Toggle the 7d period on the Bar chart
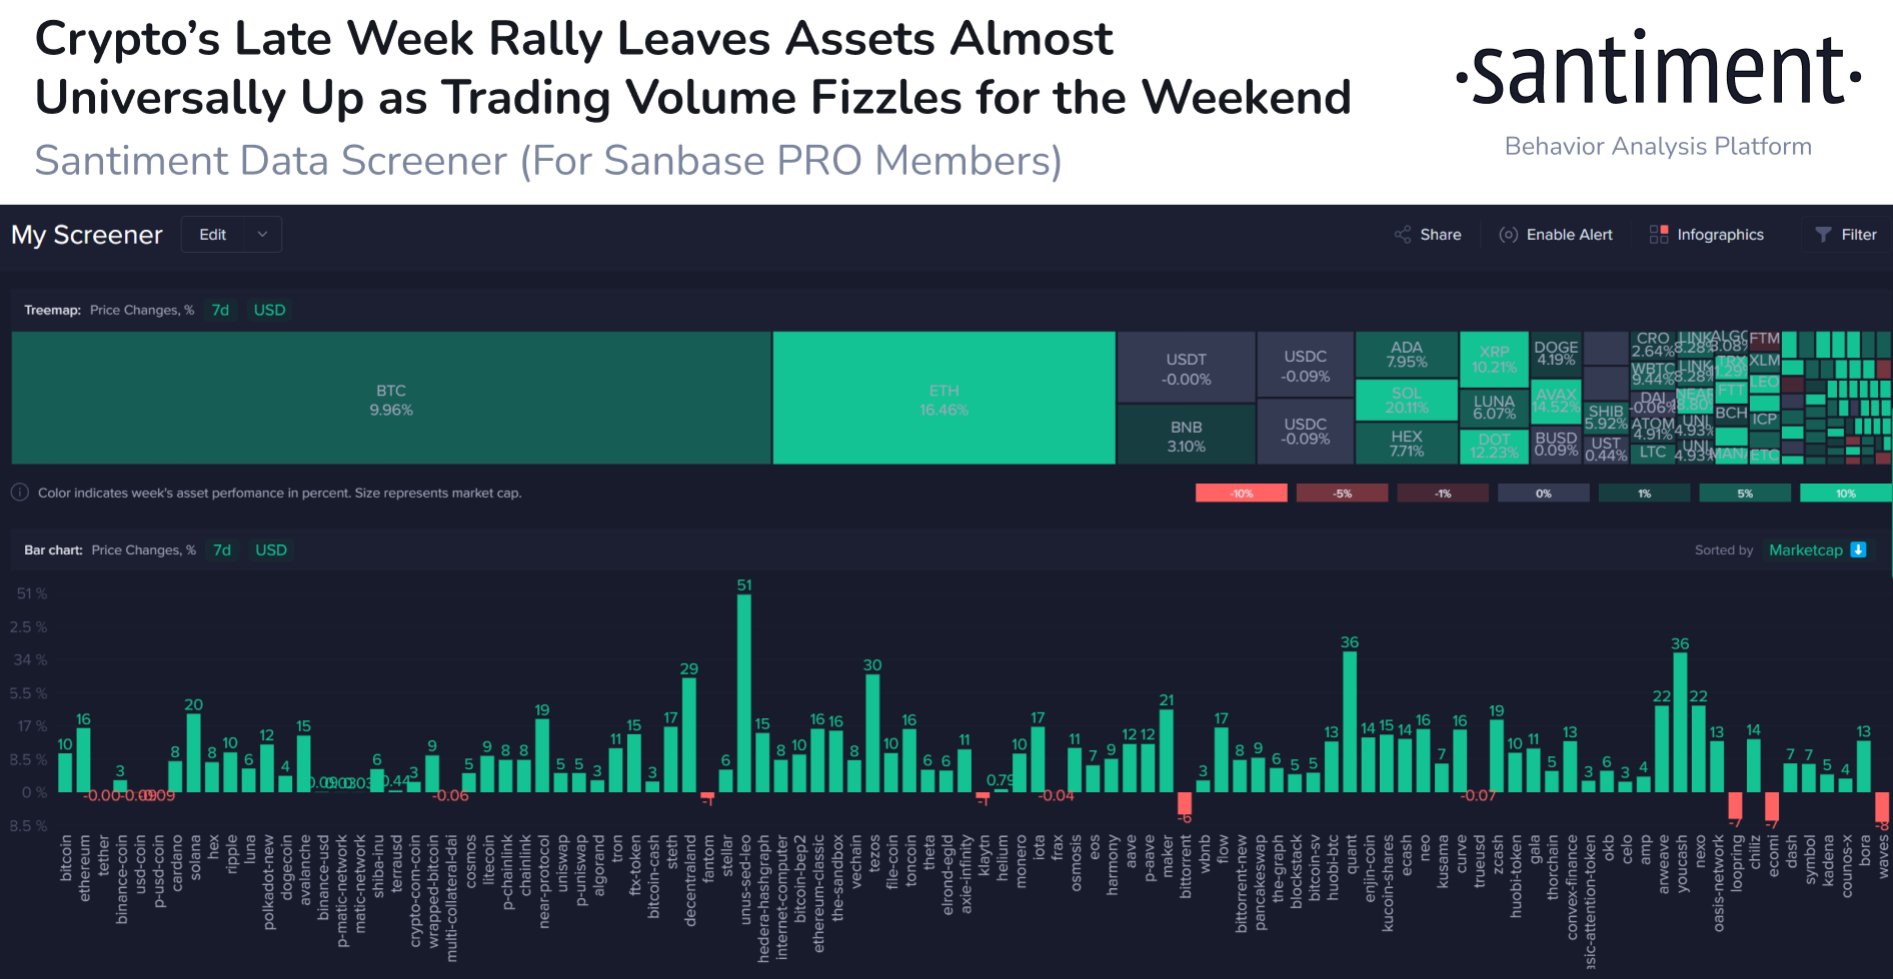 [x=221, y=550]
